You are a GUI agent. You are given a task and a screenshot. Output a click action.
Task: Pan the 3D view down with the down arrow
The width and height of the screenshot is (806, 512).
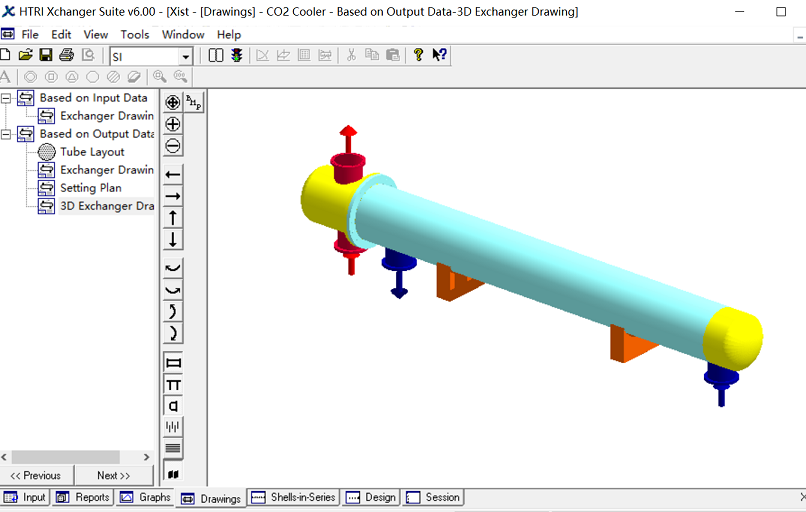pos(173,240)
